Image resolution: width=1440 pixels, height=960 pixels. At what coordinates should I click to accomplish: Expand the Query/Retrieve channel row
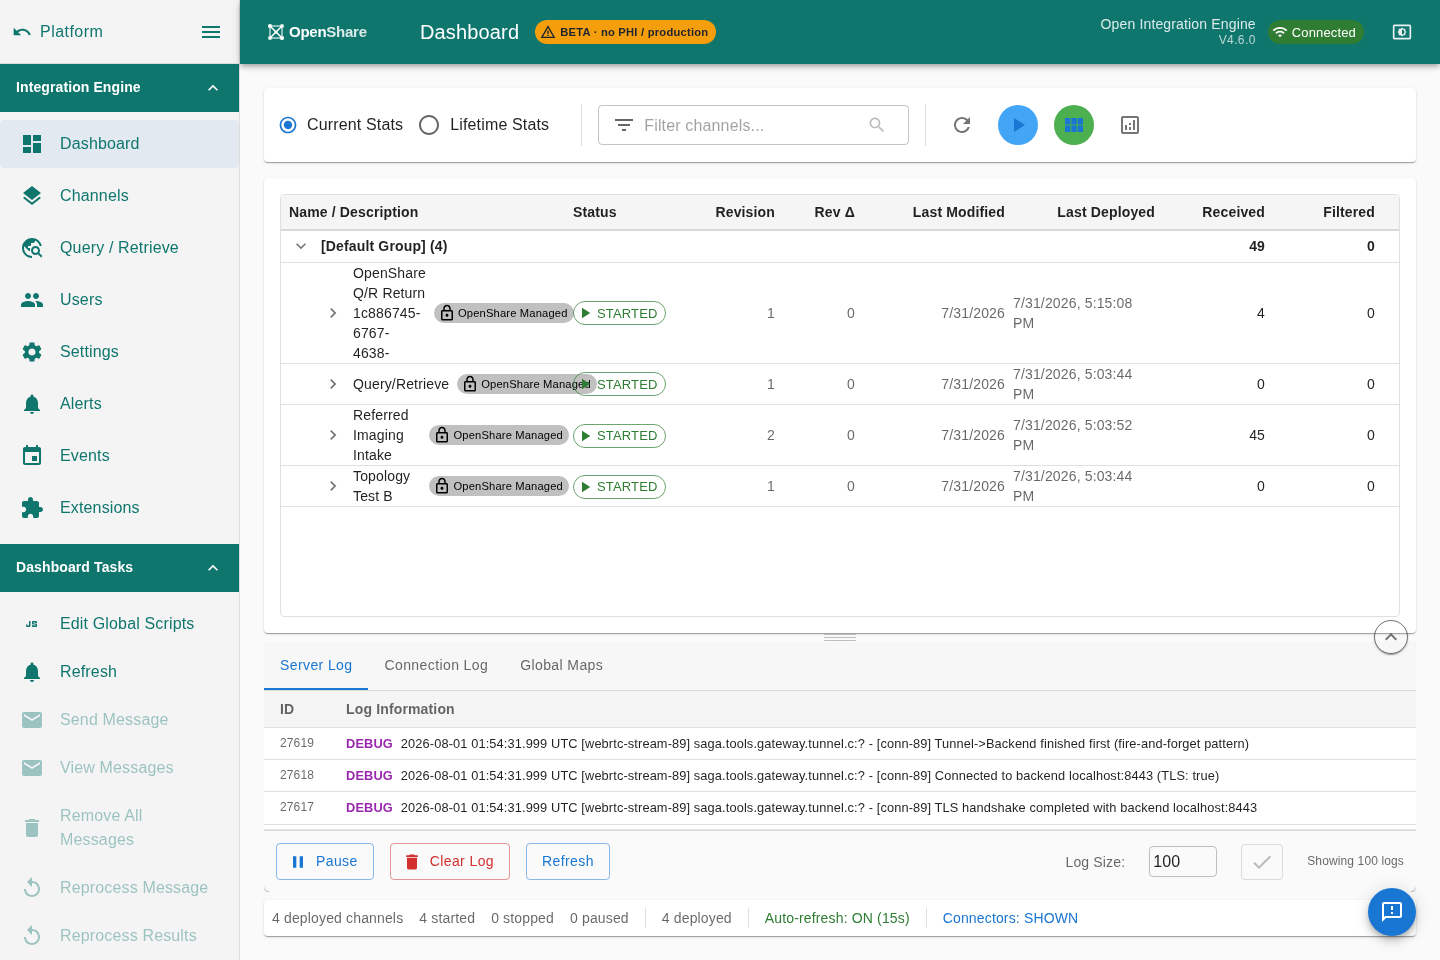pos(333,384)
